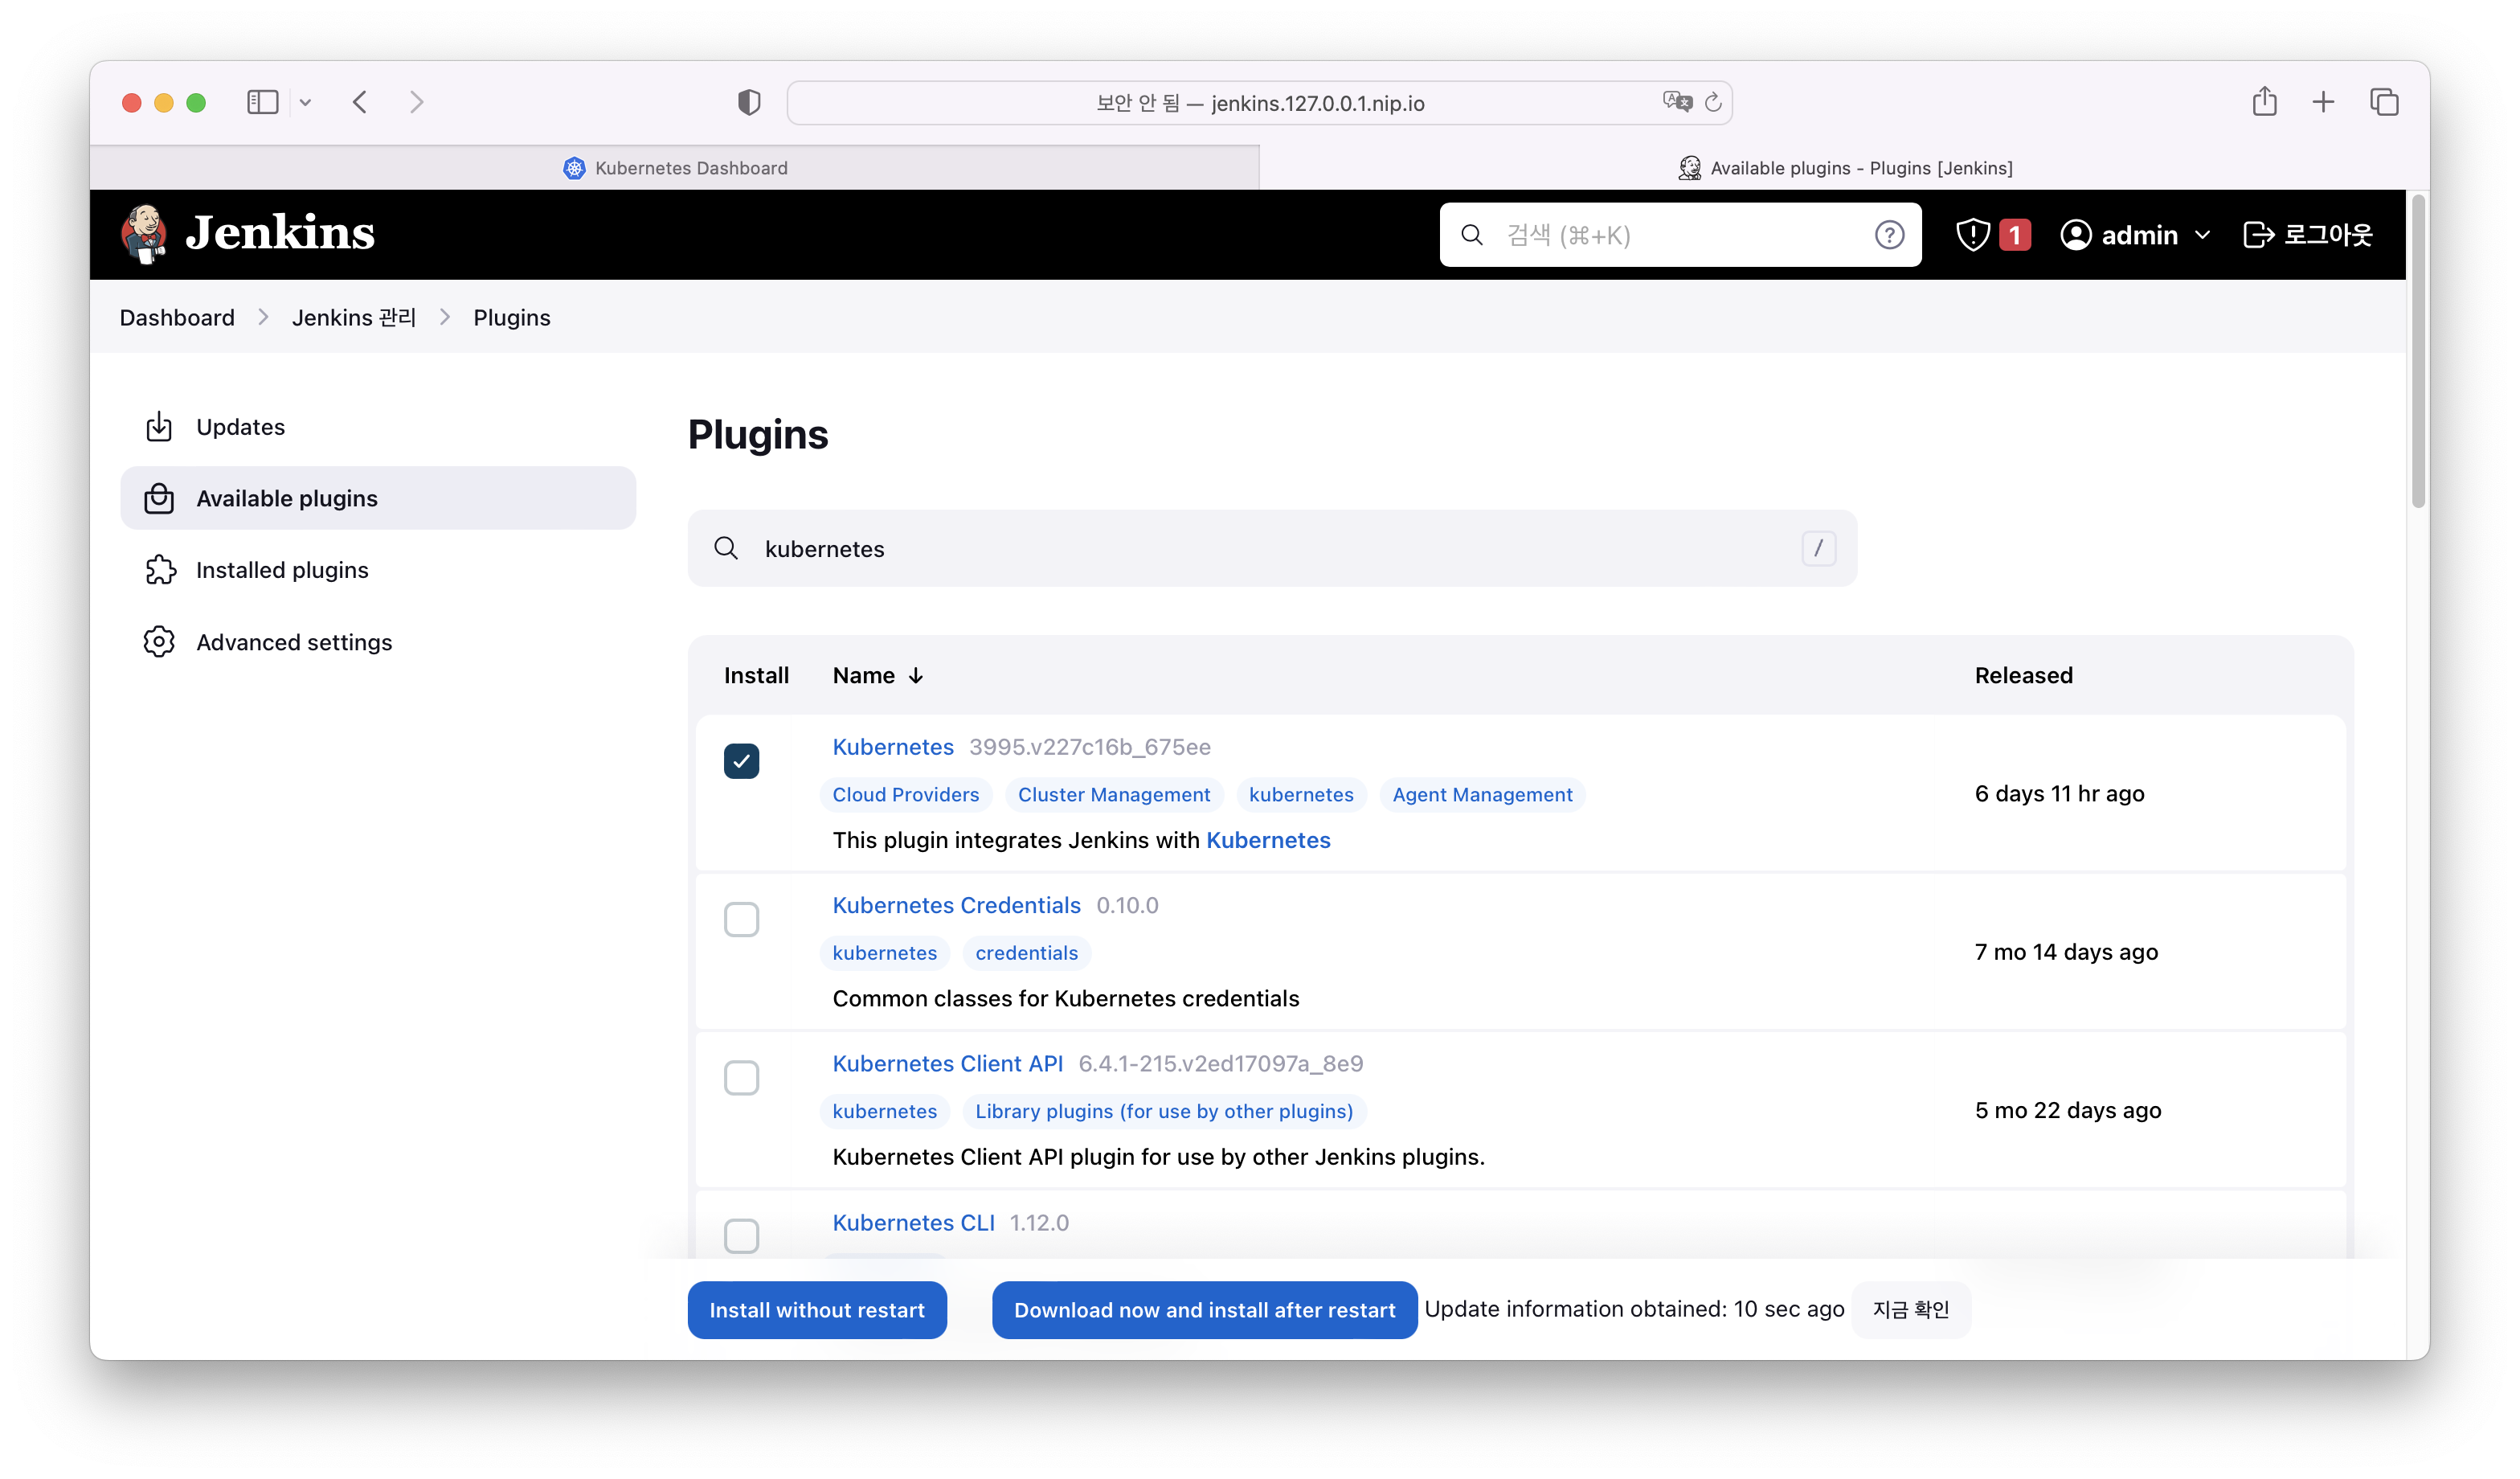2520x1479 pixels.
Task: Go forward with the Safari forward arrow
Action: pyautogui.click(x=417, y=102)
